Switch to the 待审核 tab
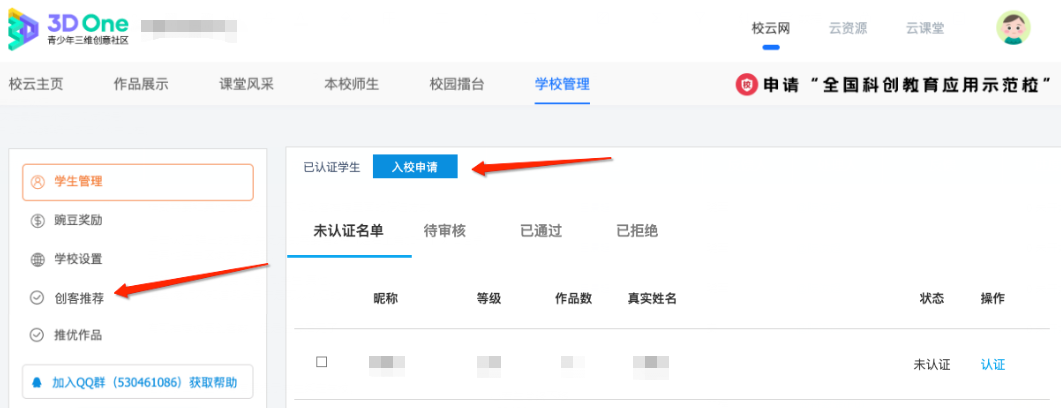The image size is (1061, 408). pyautogui.click(x=445, y=231)
